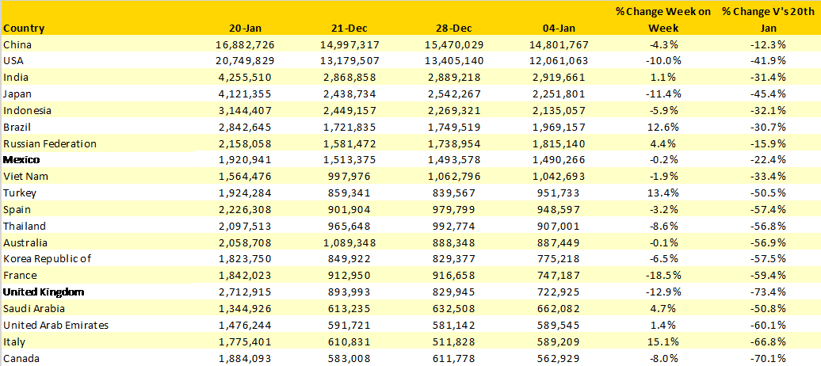Select the Saudi Arabia row label
Screen dimensions: 821x366
34,309
